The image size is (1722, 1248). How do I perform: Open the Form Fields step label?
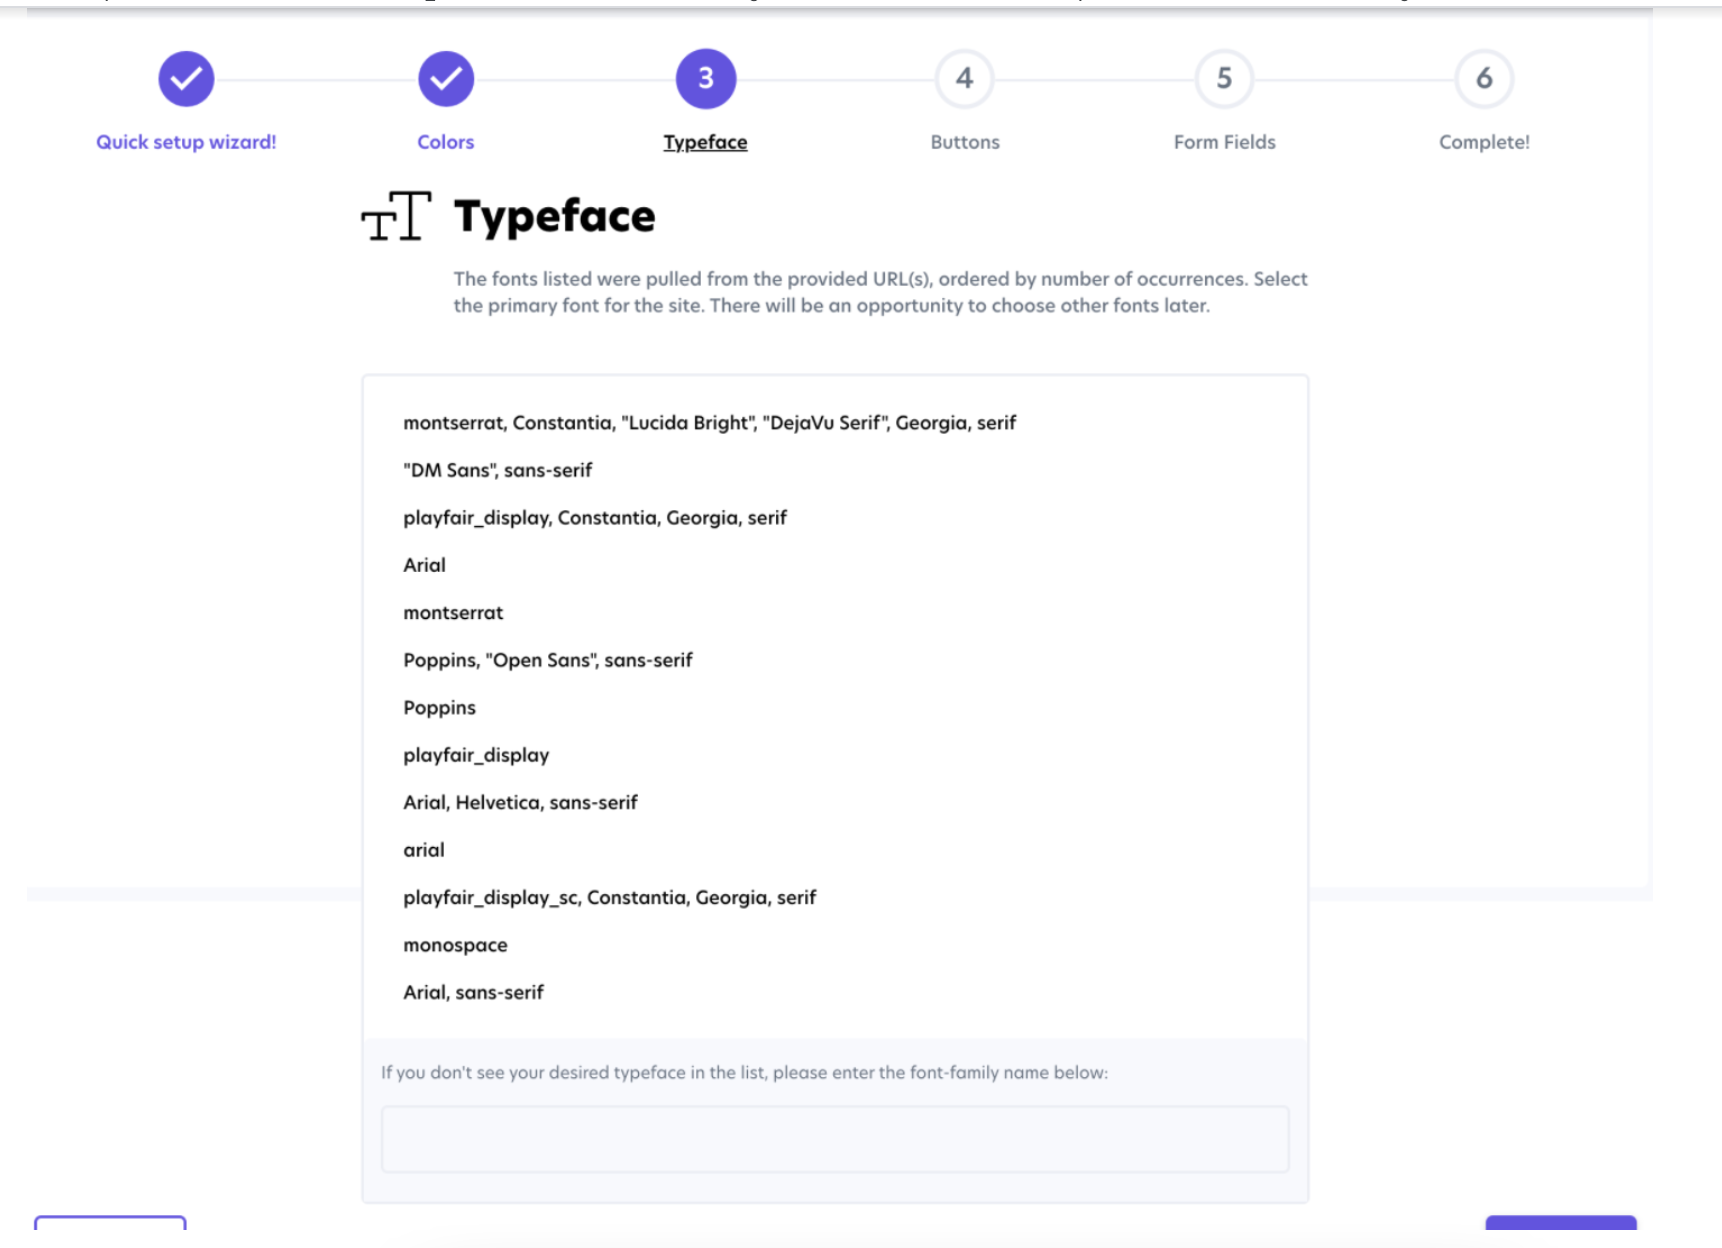pyautogui.click(x=1224, y=142)
